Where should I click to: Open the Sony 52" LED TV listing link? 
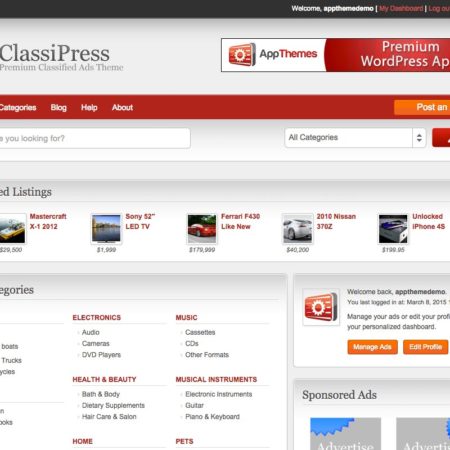pos(140,221)
